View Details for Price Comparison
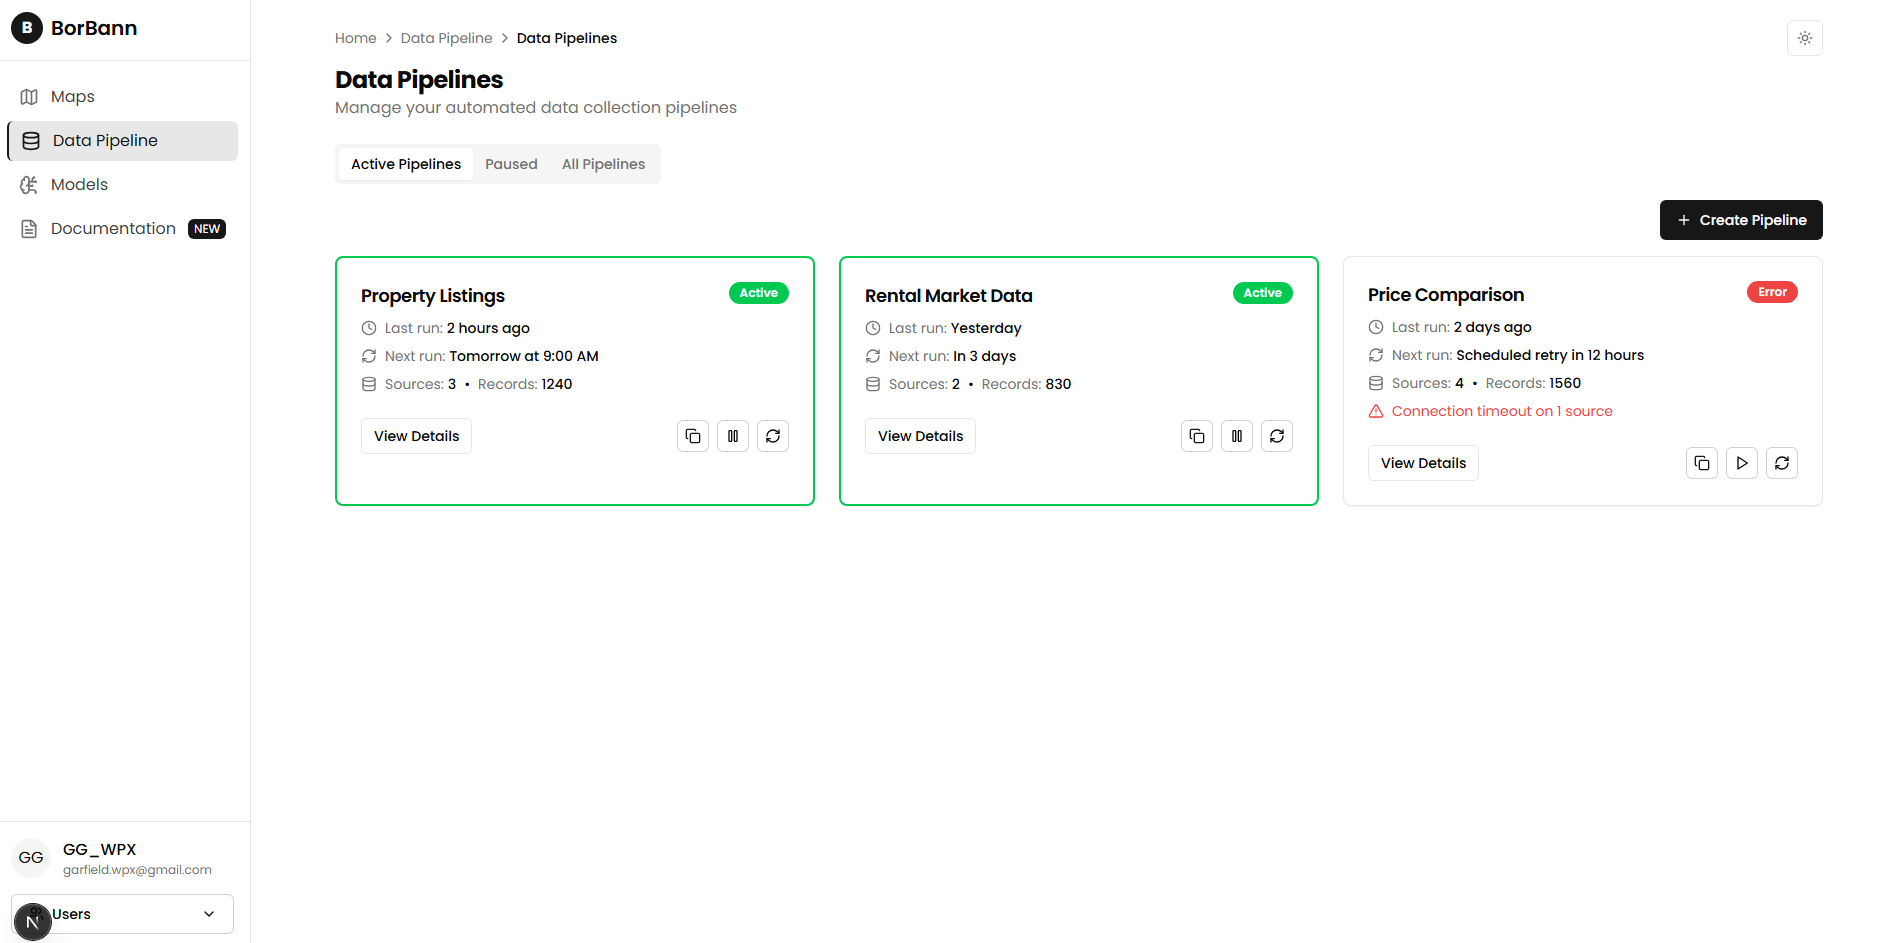This screenshot has width=1900, height=943. coord(1423,463)
